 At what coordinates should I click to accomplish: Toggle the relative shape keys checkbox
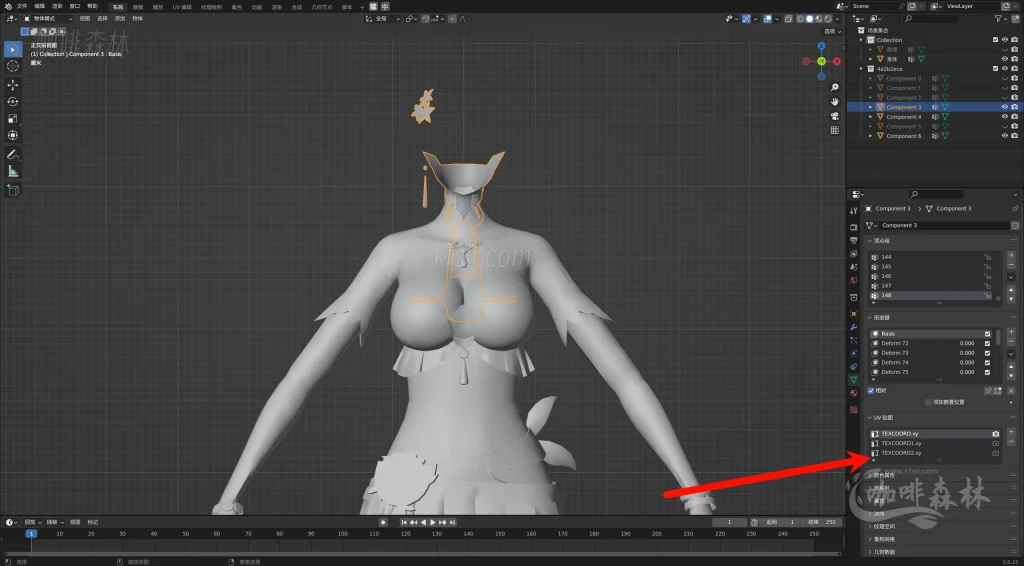pyautogui.click(x=871, y=390)
